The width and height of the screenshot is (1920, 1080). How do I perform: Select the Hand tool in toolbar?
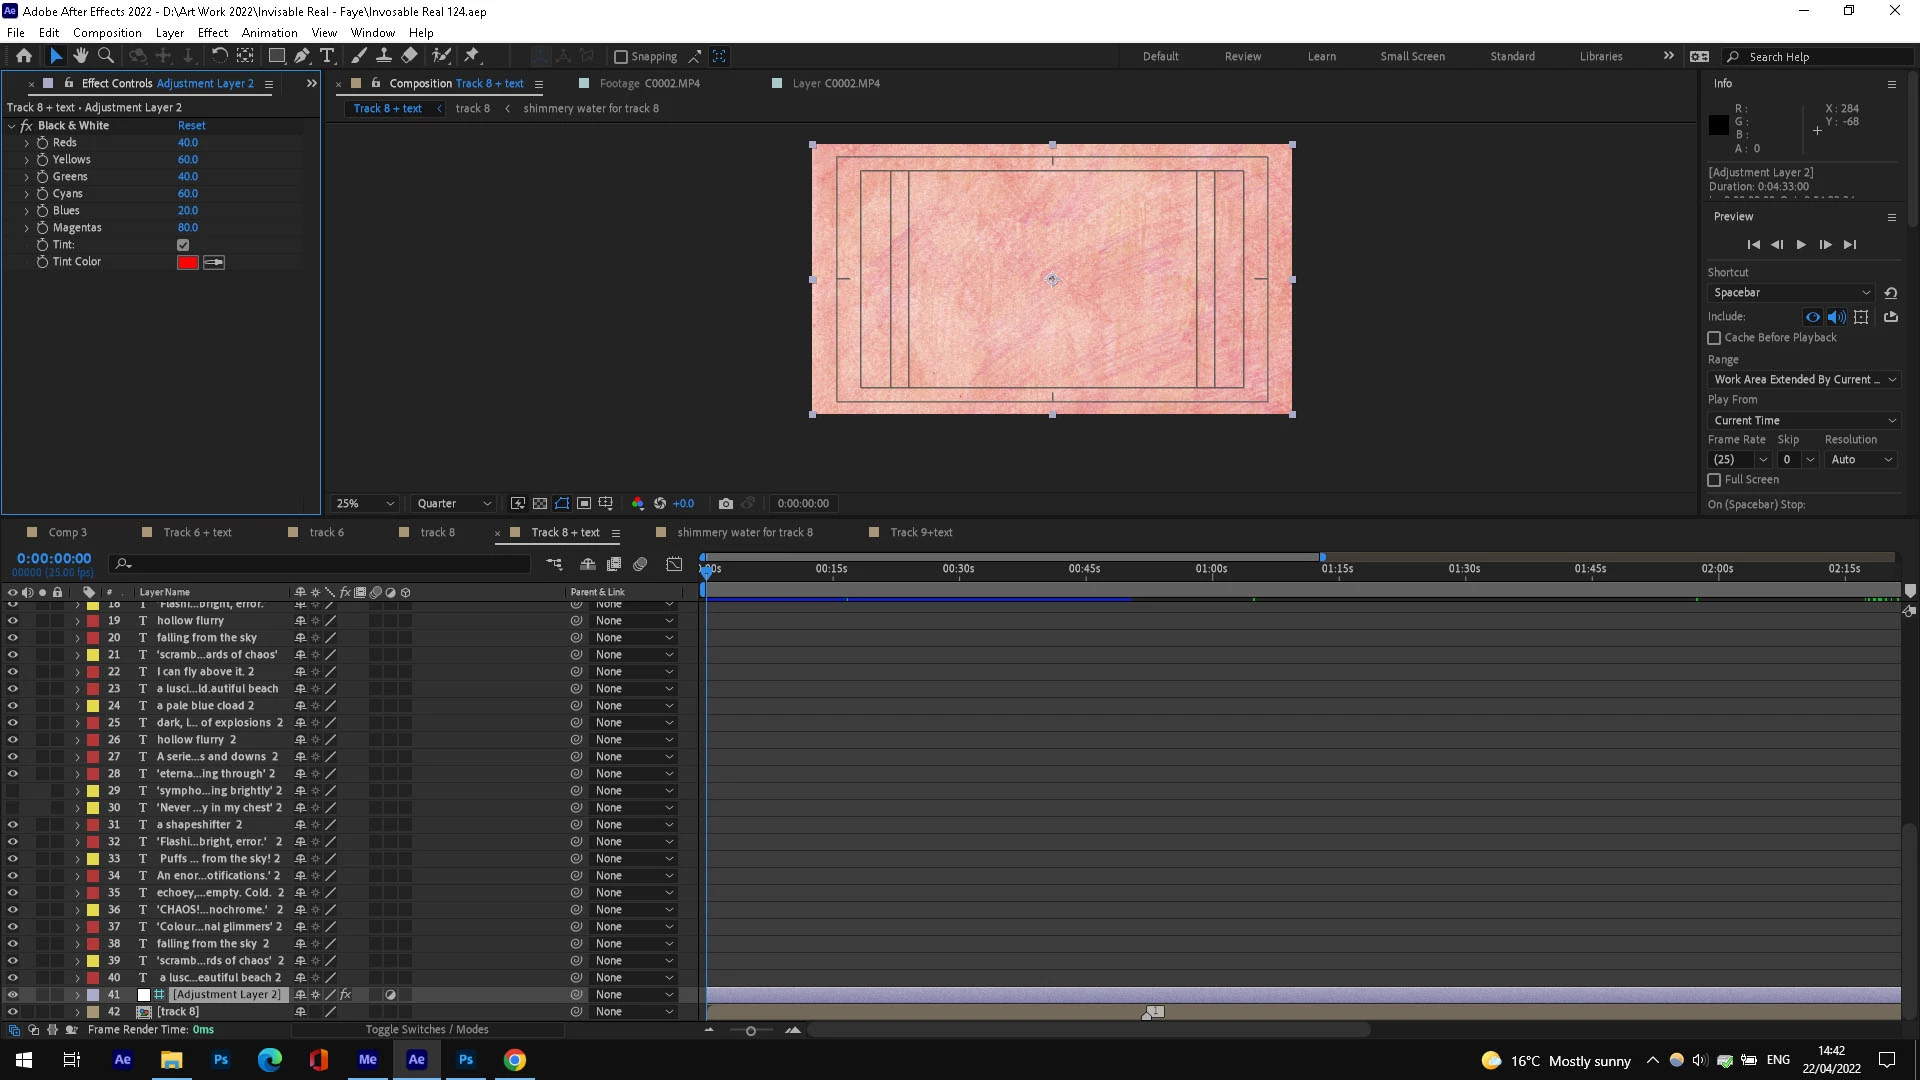(x=80, y=56)
